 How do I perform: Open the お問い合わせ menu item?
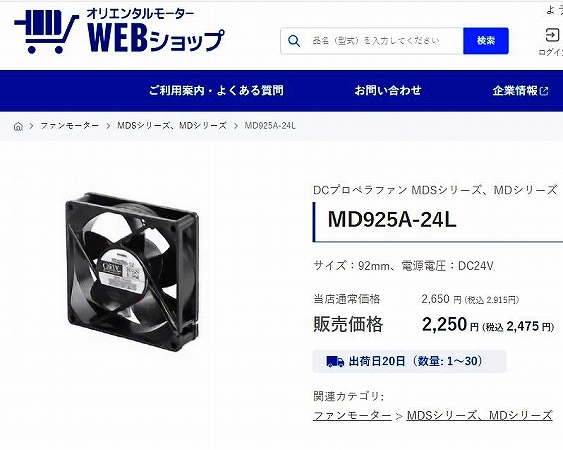coord(388,91)
